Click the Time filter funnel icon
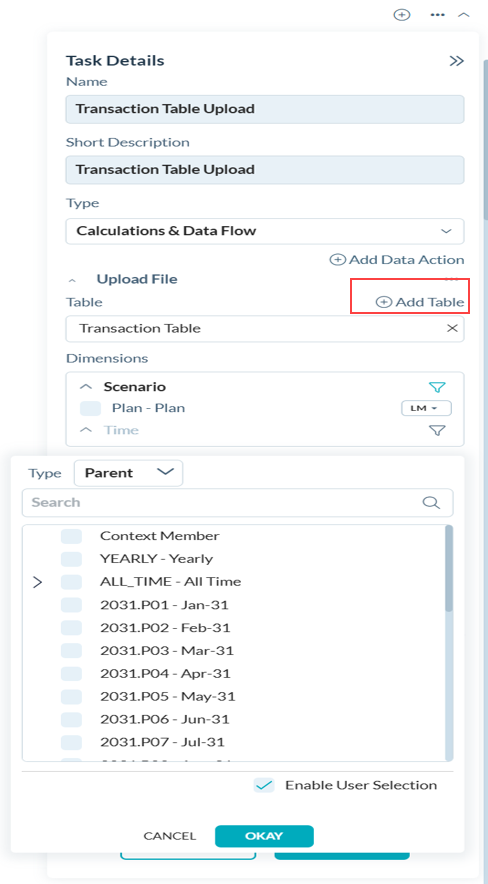 [x=437, y=431]
